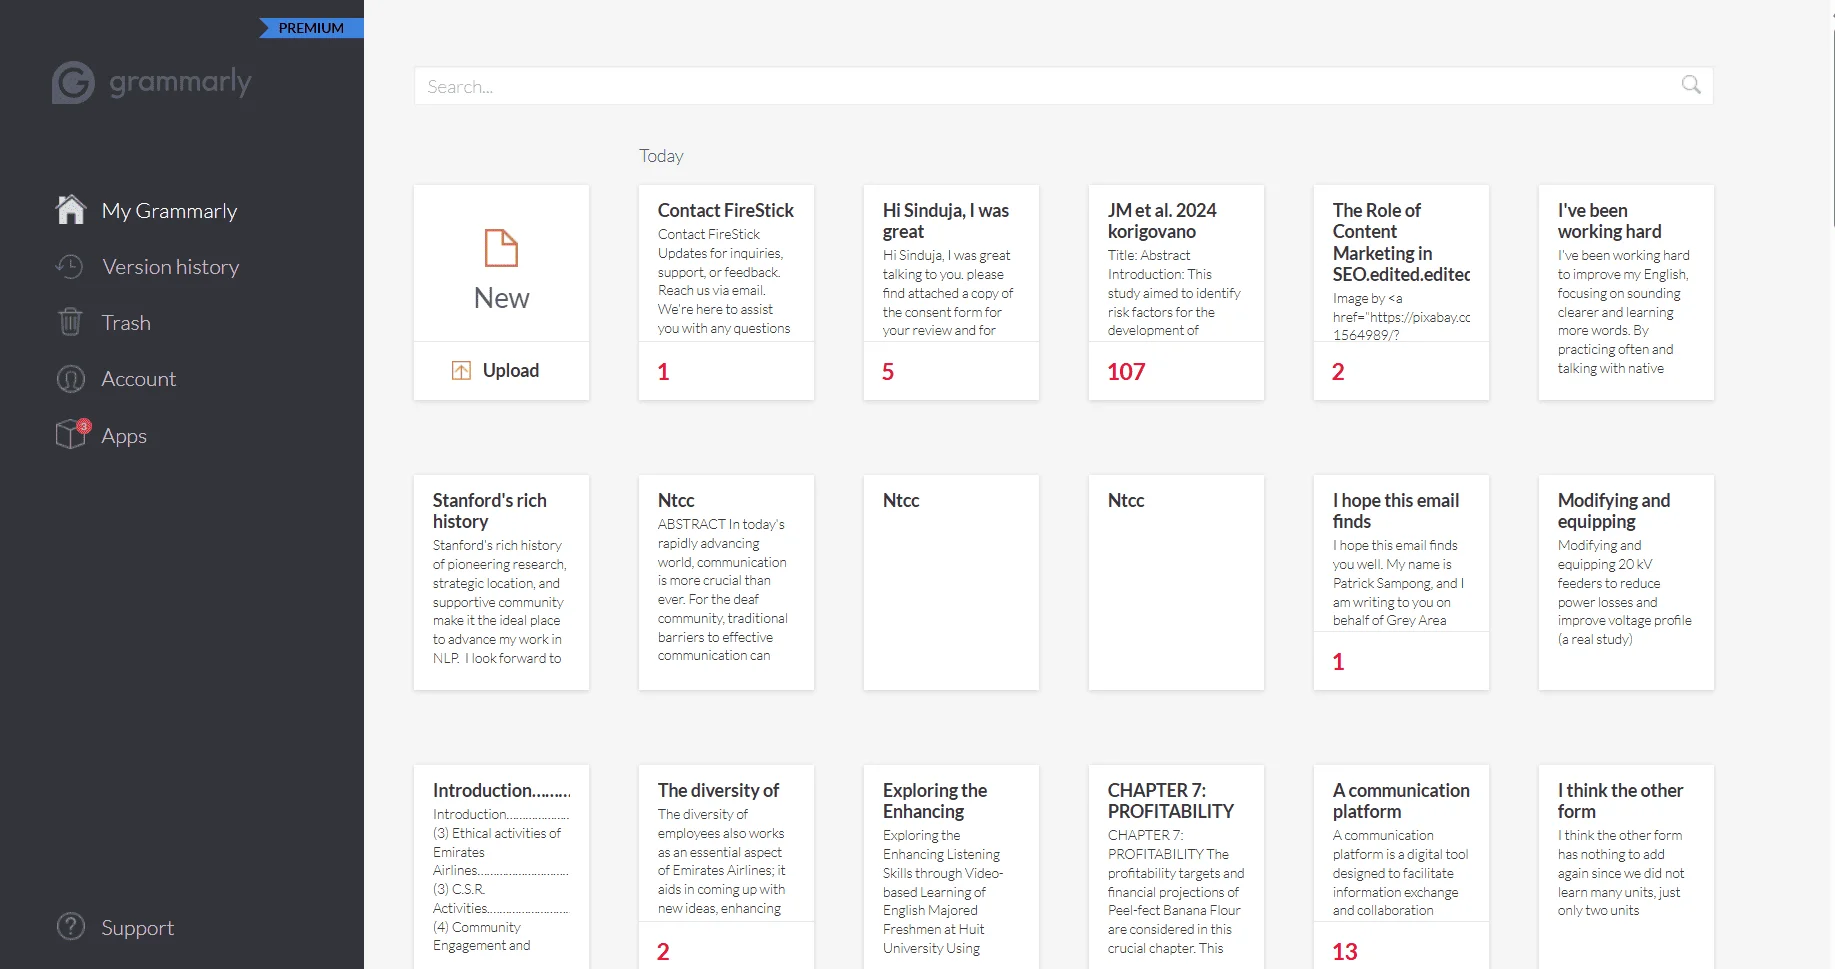Open the Exploring the Enhancing document
The image size is (1835, 969).
point(951,867)
